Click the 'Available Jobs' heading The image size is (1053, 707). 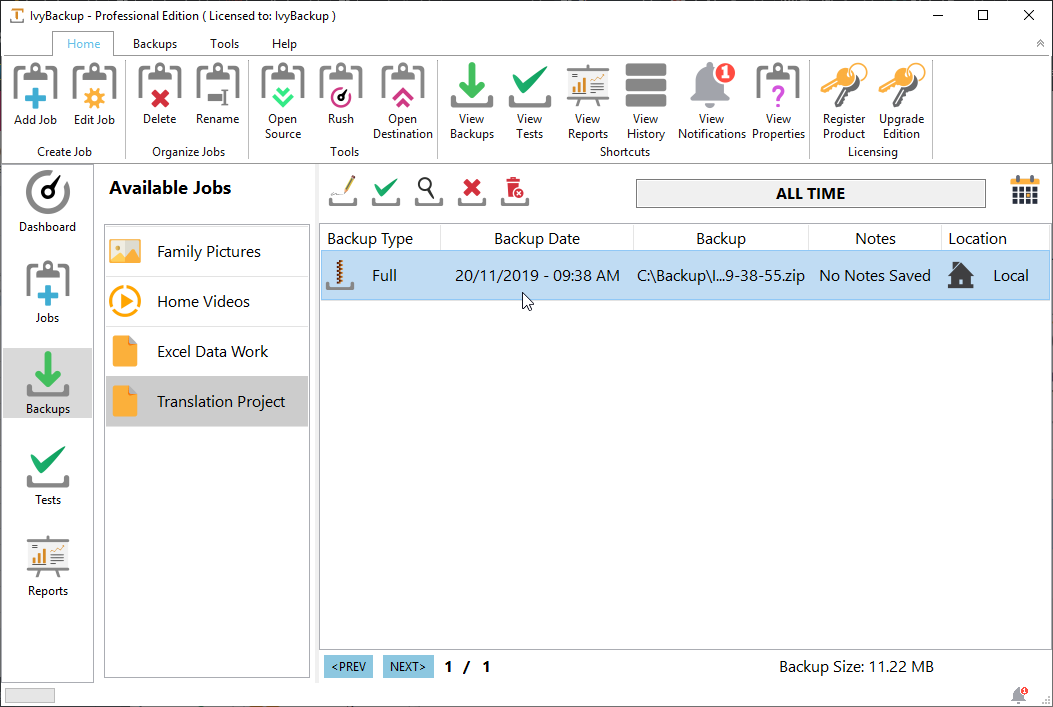(x=170, y=188)
